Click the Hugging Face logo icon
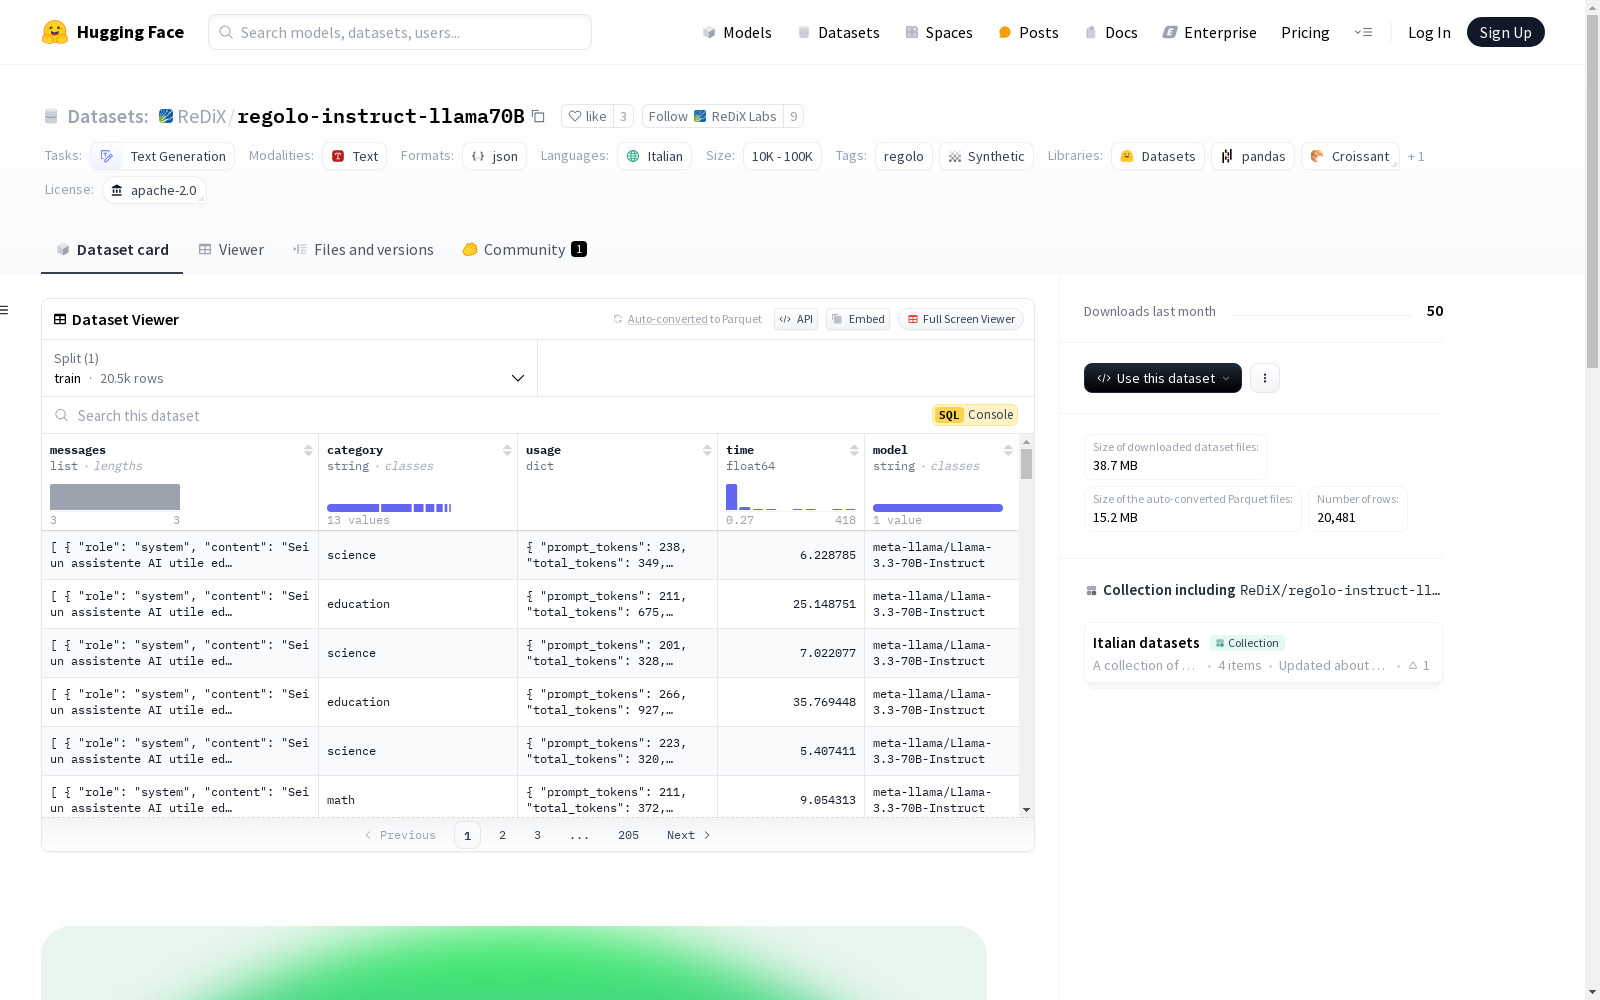1600x1000 pixels. 55,32
